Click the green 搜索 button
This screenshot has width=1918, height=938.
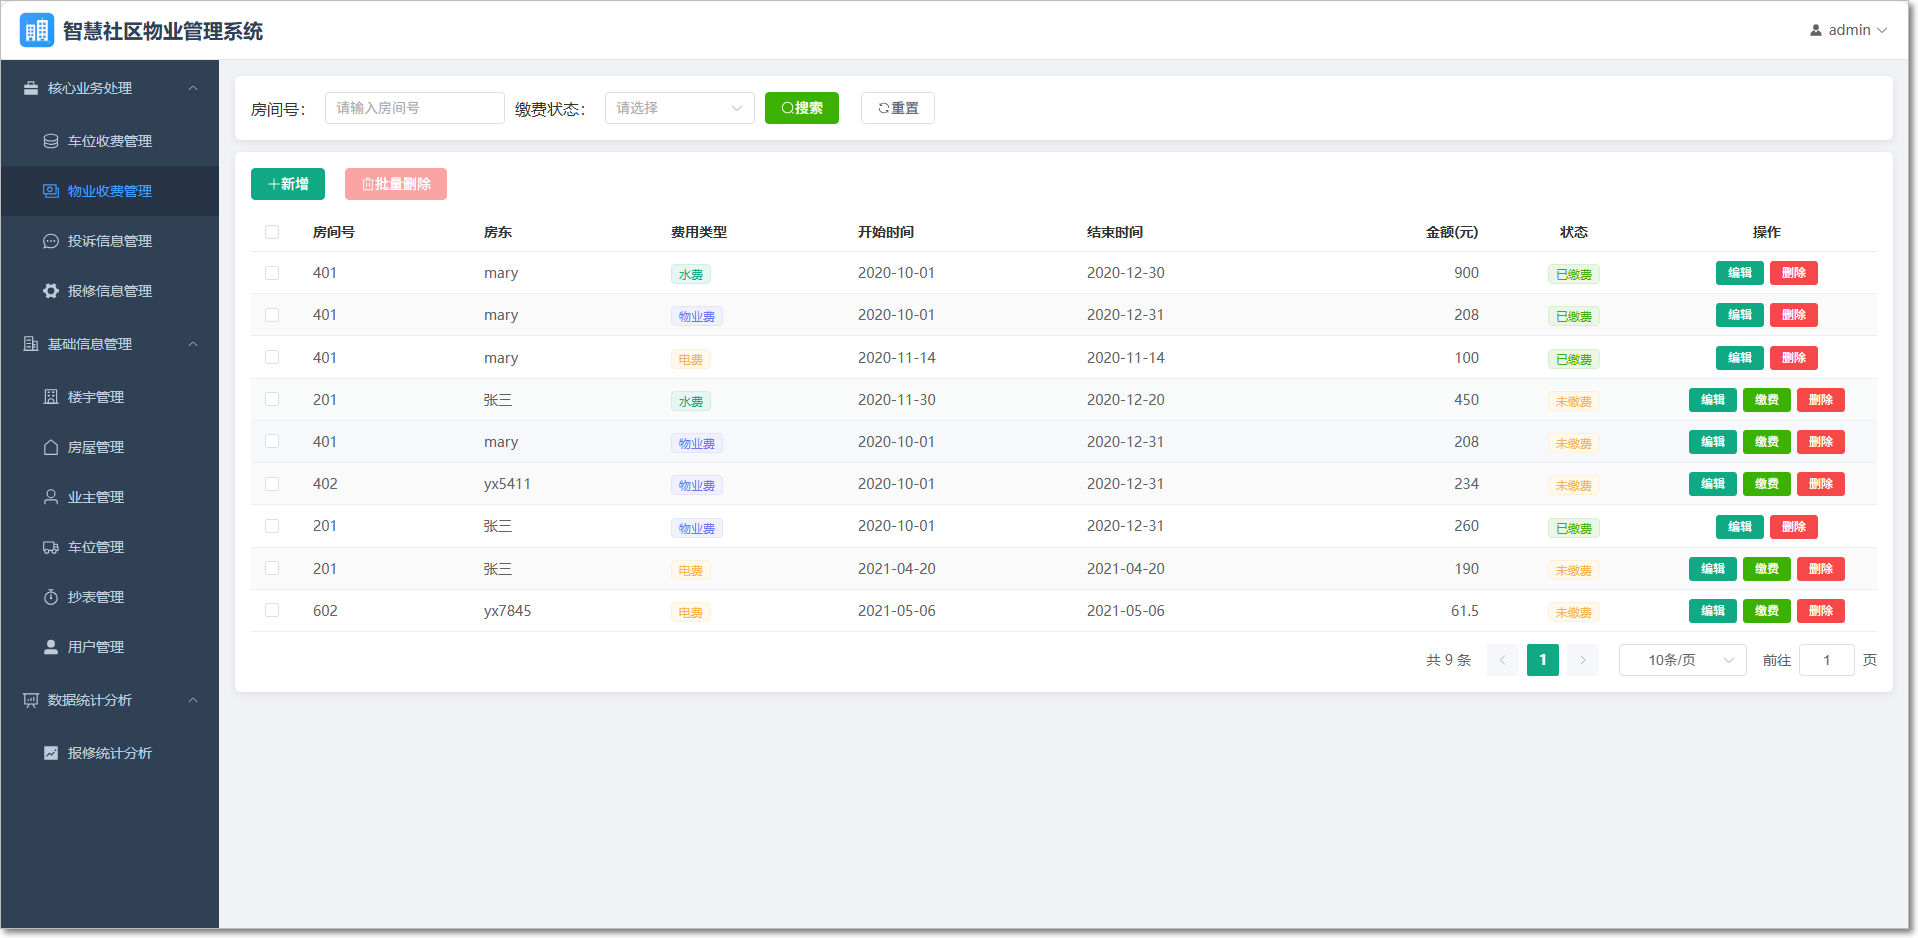[x=802, y=108]
